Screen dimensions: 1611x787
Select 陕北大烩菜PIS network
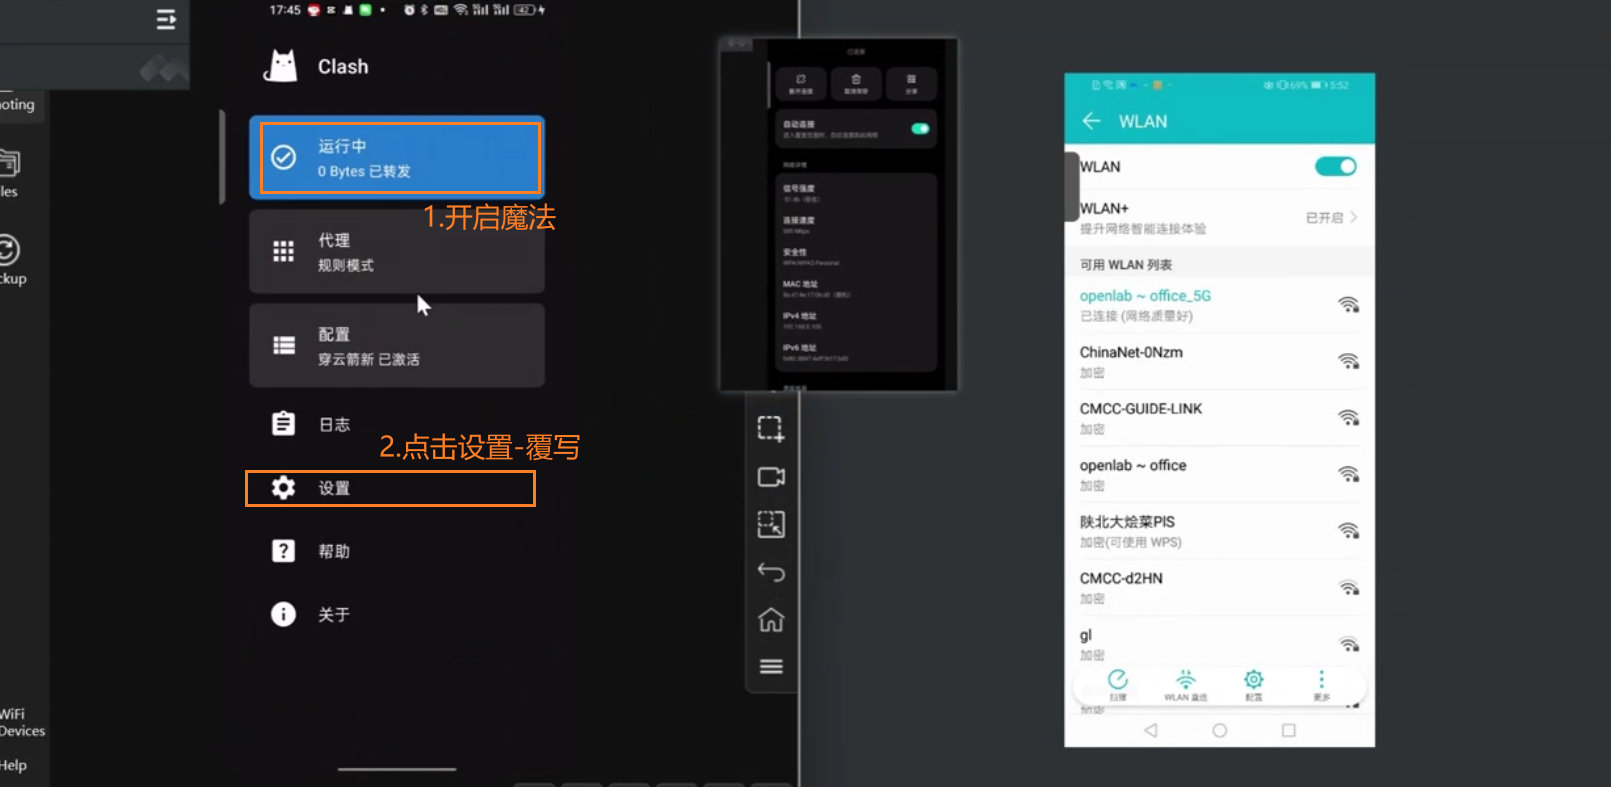(1219, 531)
